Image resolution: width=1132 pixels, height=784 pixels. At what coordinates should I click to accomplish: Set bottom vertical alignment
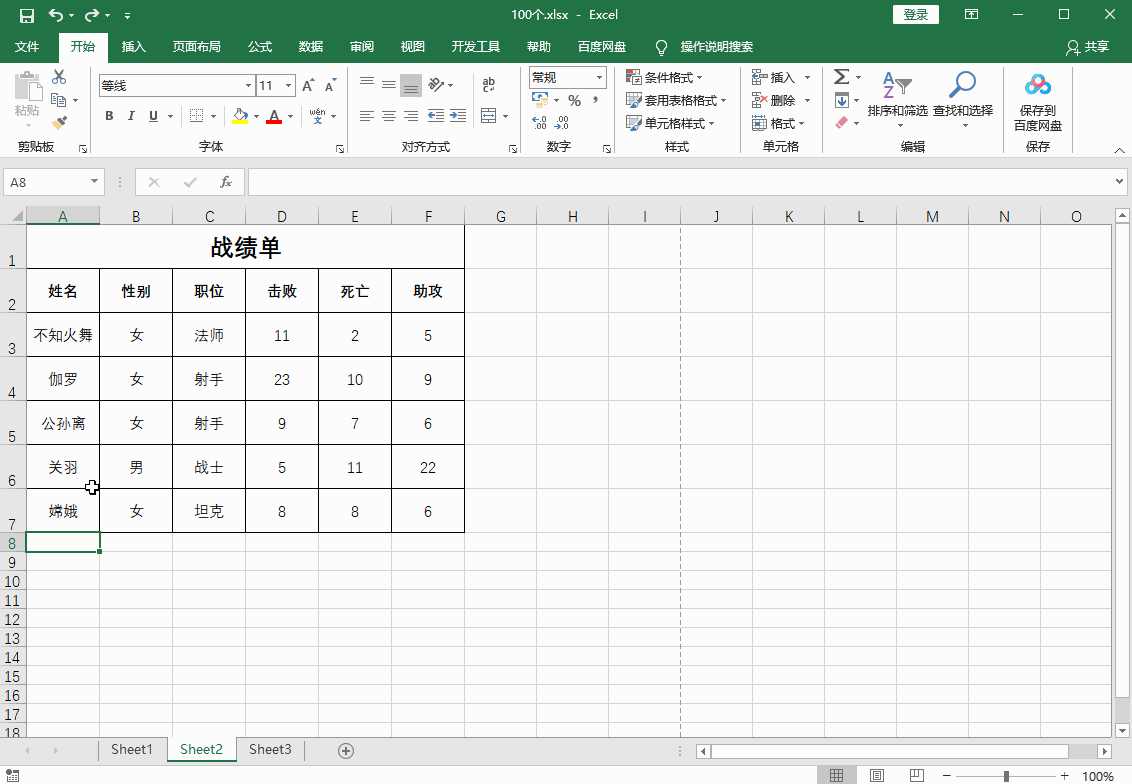411,85
